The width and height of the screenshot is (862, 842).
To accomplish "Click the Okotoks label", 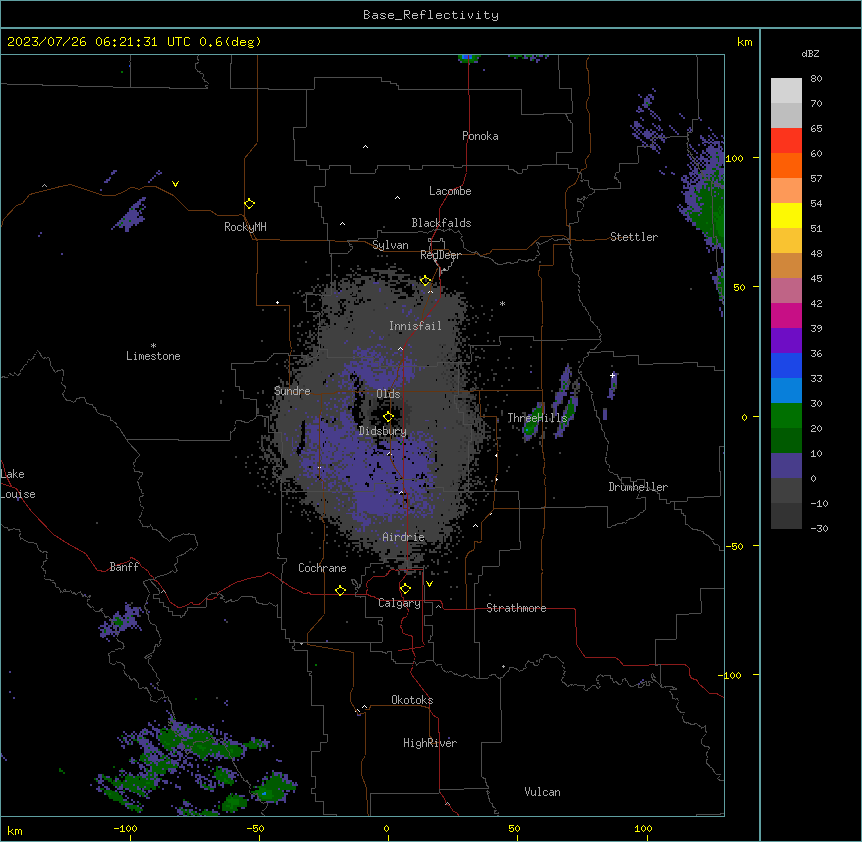I will click(x=412, y=700).
